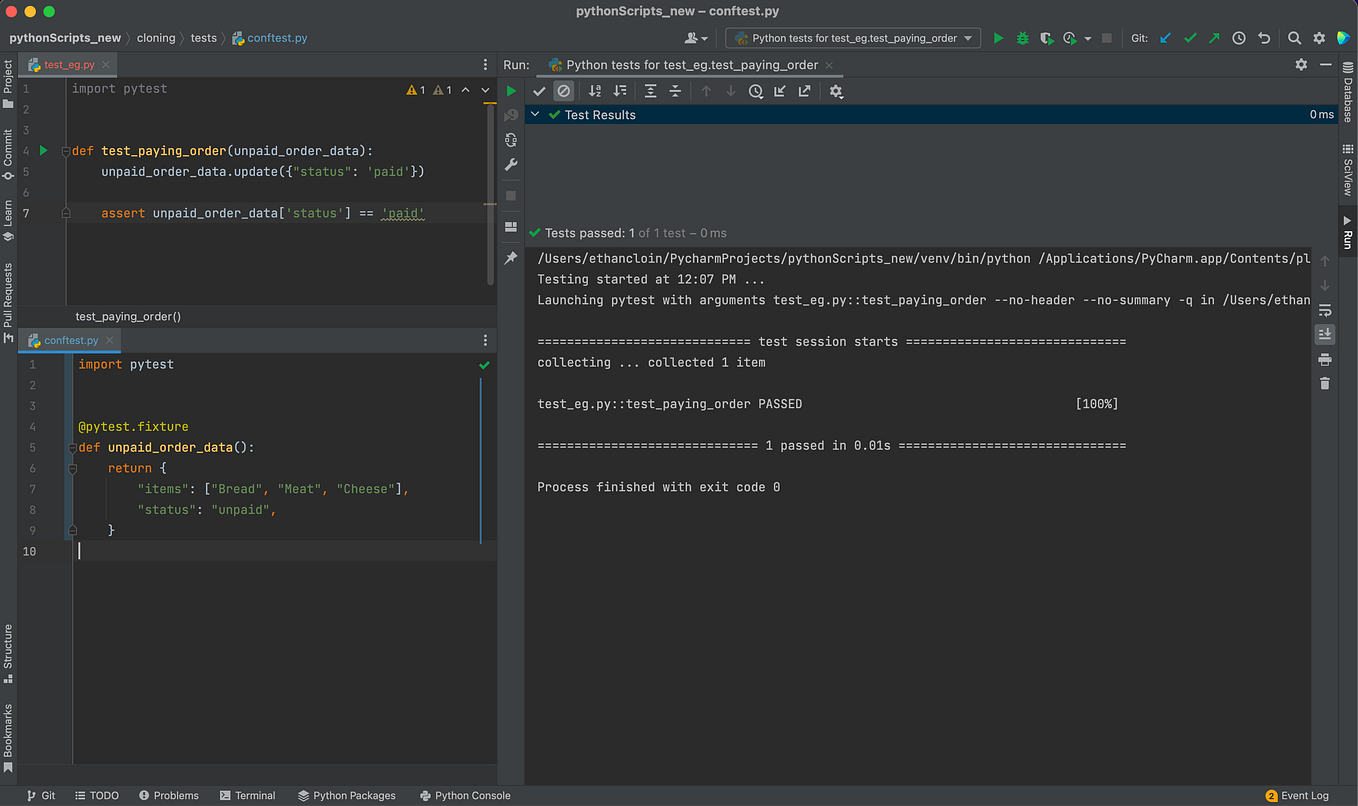Open the Git update project icon
The image size is (1358, 806).
[x=1164, y=37]
